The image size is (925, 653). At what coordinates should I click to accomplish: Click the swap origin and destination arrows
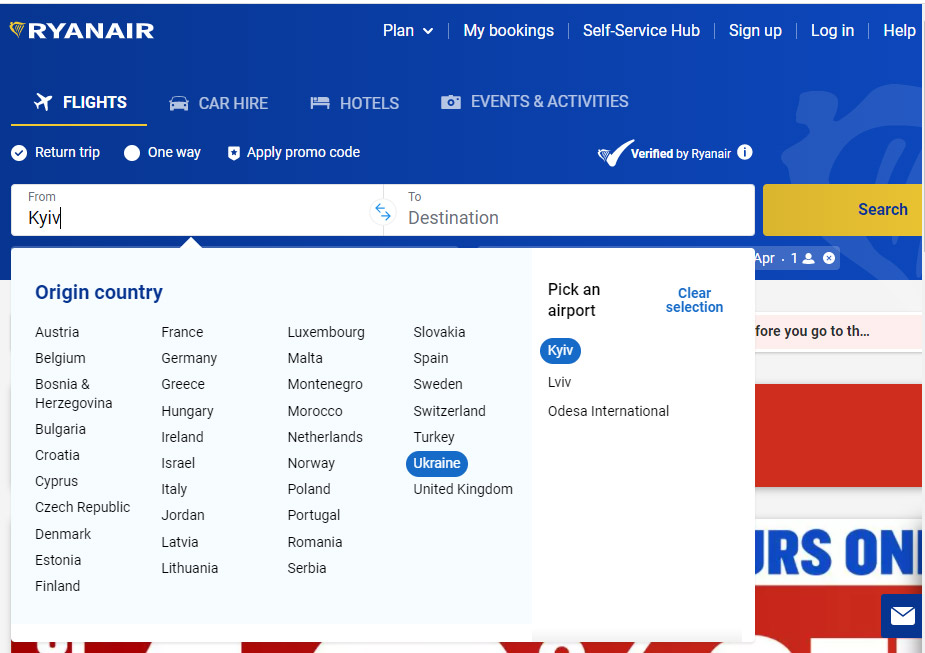[383, 210]
